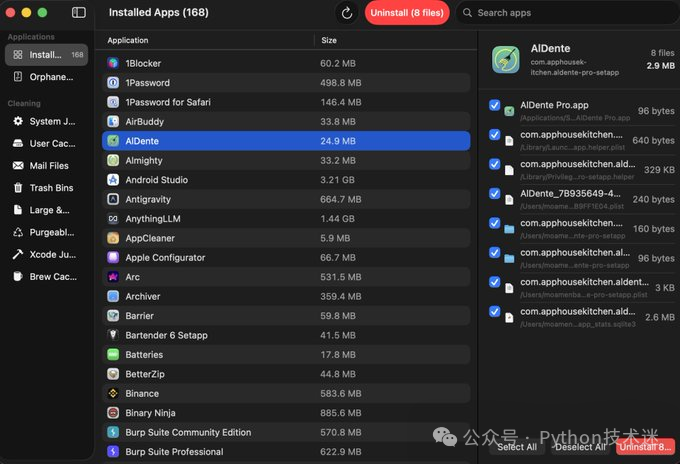Click the AirBuddy app icon
680x464 pixels.
pyautogui.click(x=113, y=121)
